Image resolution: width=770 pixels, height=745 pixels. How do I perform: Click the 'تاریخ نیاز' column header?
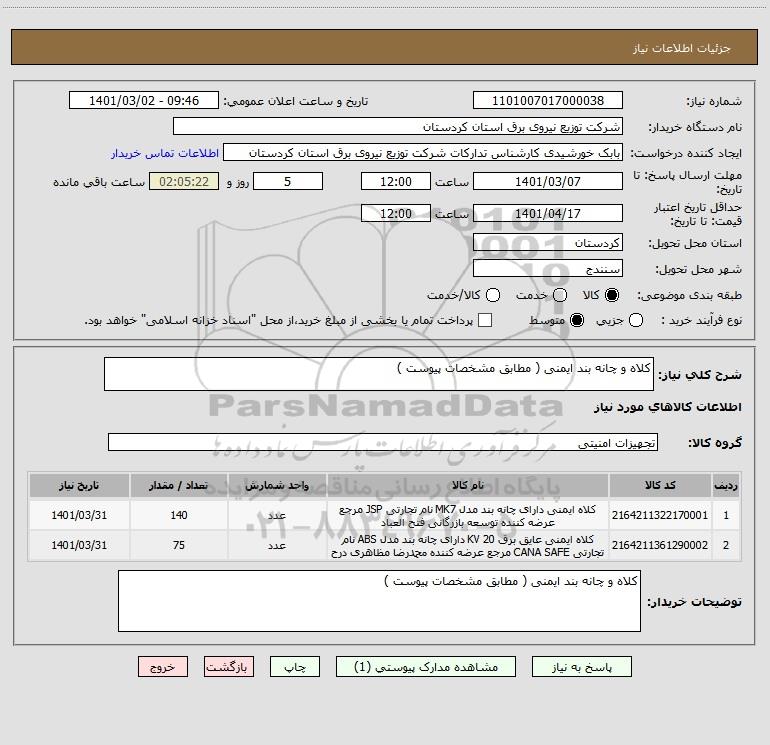(x=79, y=485)
